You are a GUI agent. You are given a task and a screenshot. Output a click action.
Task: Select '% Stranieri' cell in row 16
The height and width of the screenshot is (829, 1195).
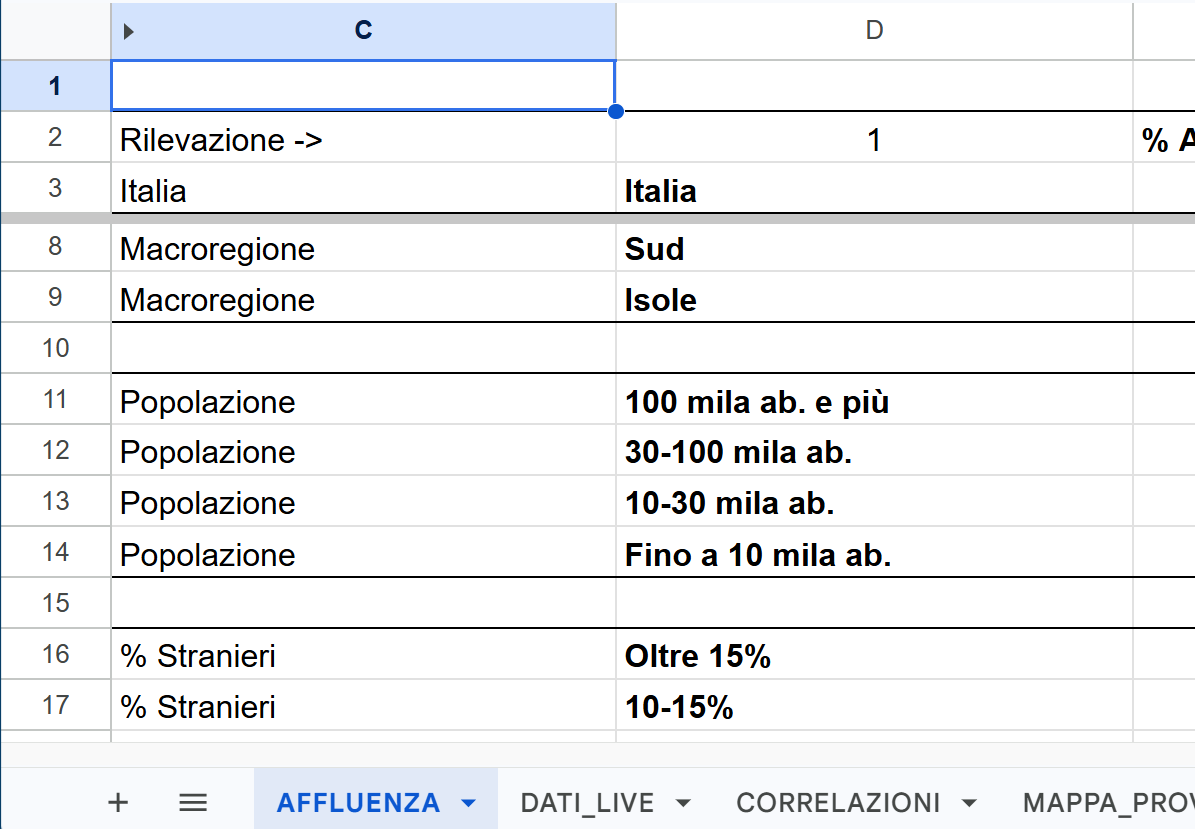click(364, 655)
